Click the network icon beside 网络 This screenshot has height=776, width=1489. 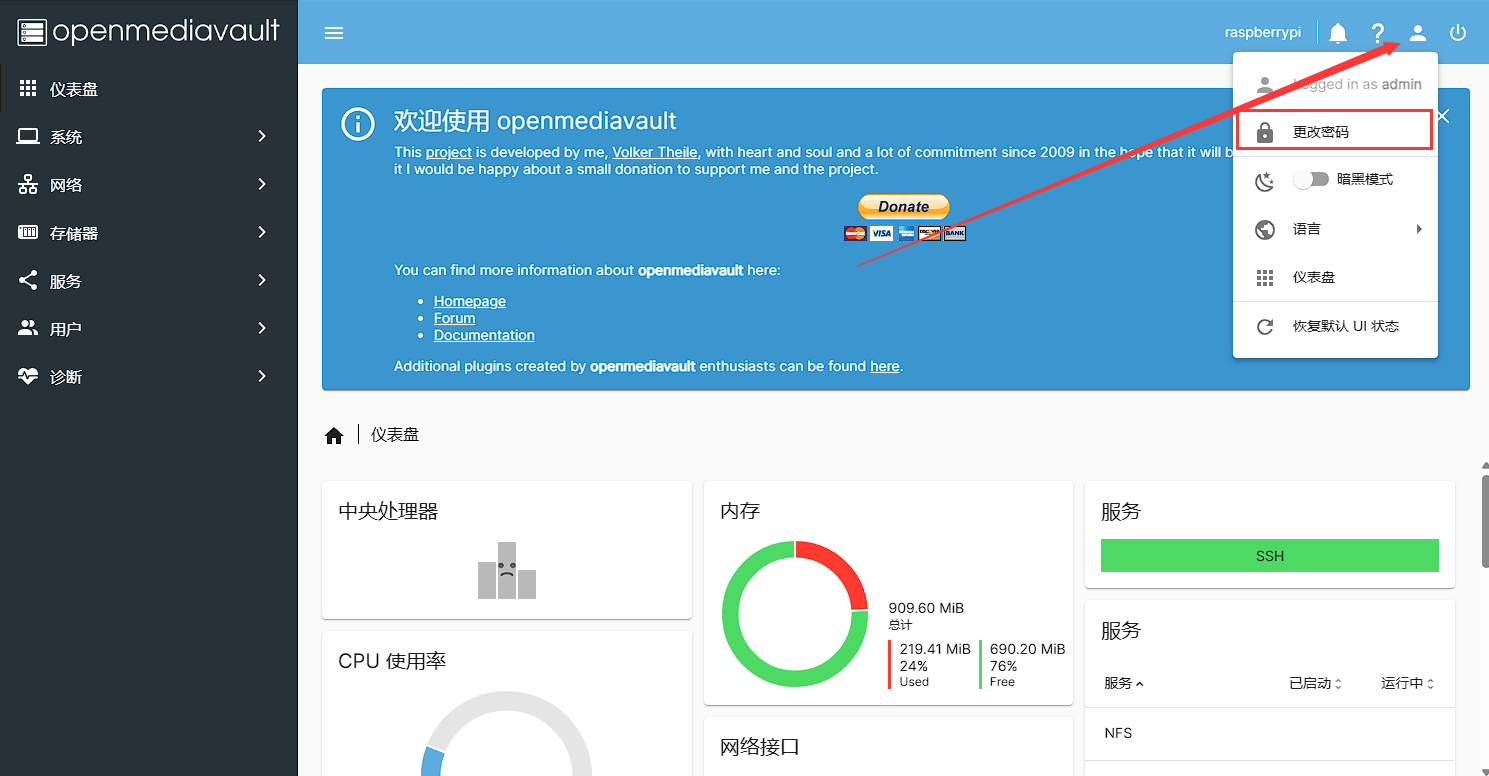point(28,185)
